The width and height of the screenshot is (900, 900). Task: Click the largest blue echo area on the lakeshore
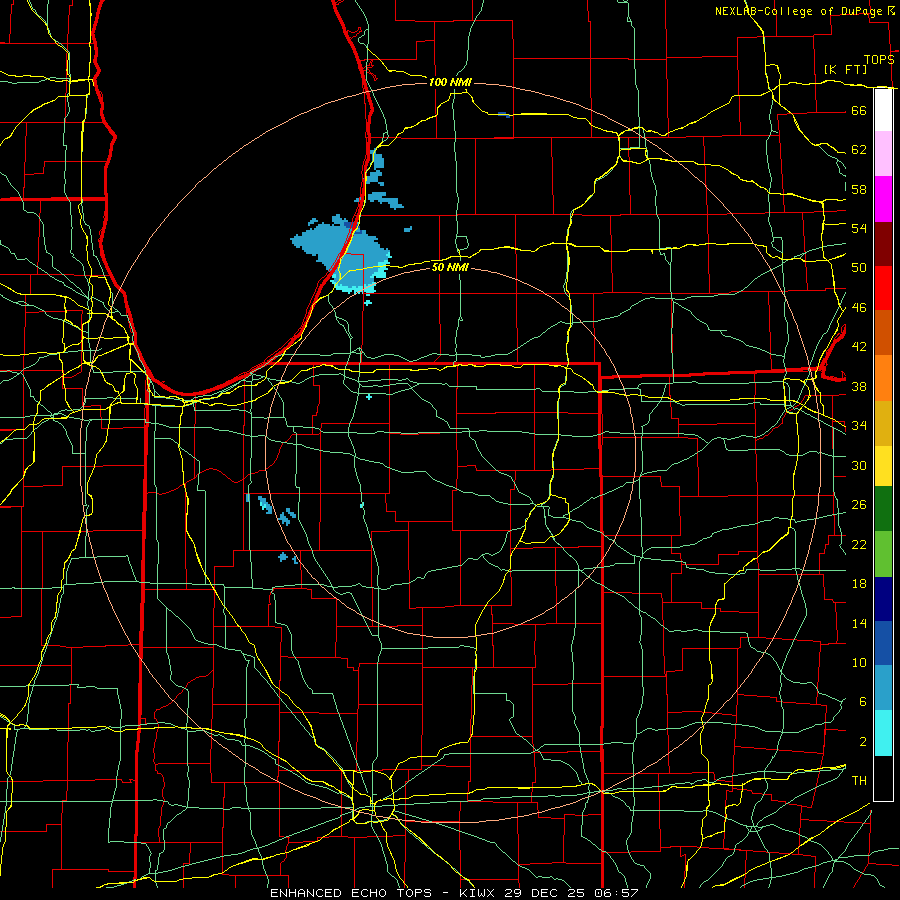[343, 253]
